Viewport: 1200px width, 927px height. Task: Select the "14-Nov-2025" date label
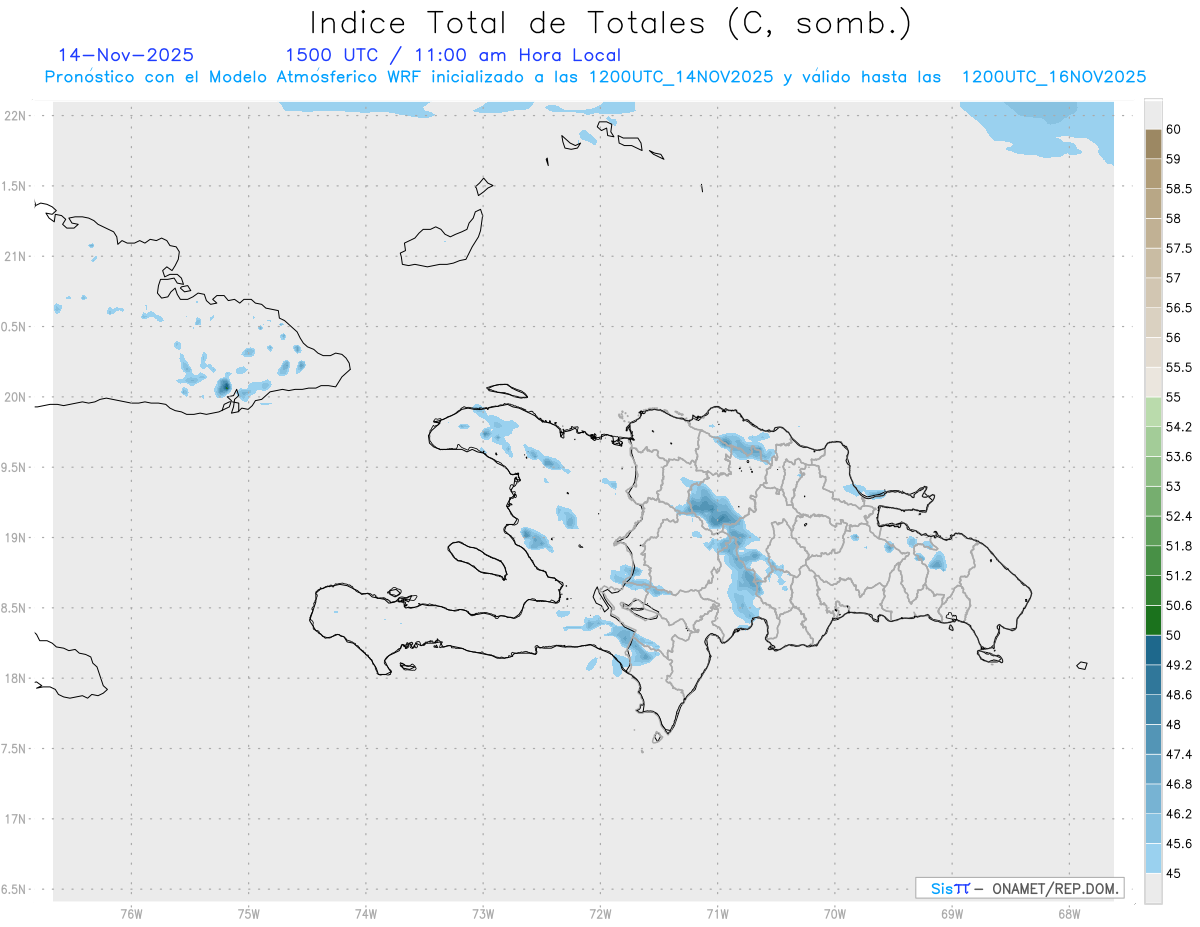[126, 55]
